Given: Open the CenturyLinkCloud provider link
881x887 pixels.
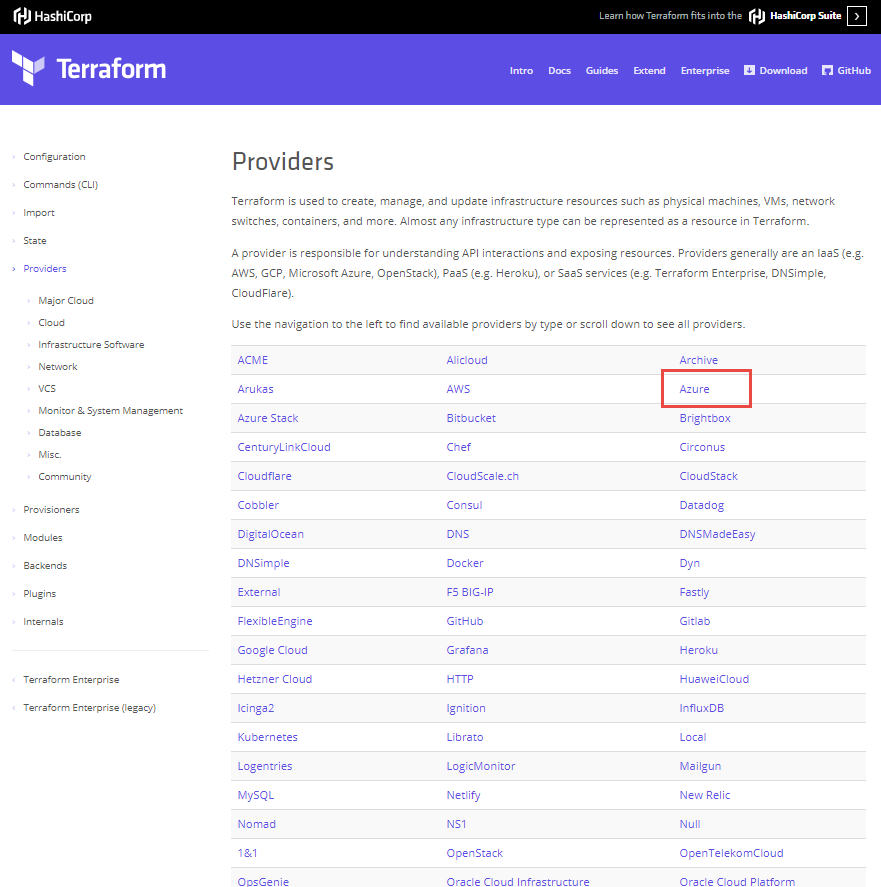Looking at the screenshot, I should 284,447.
